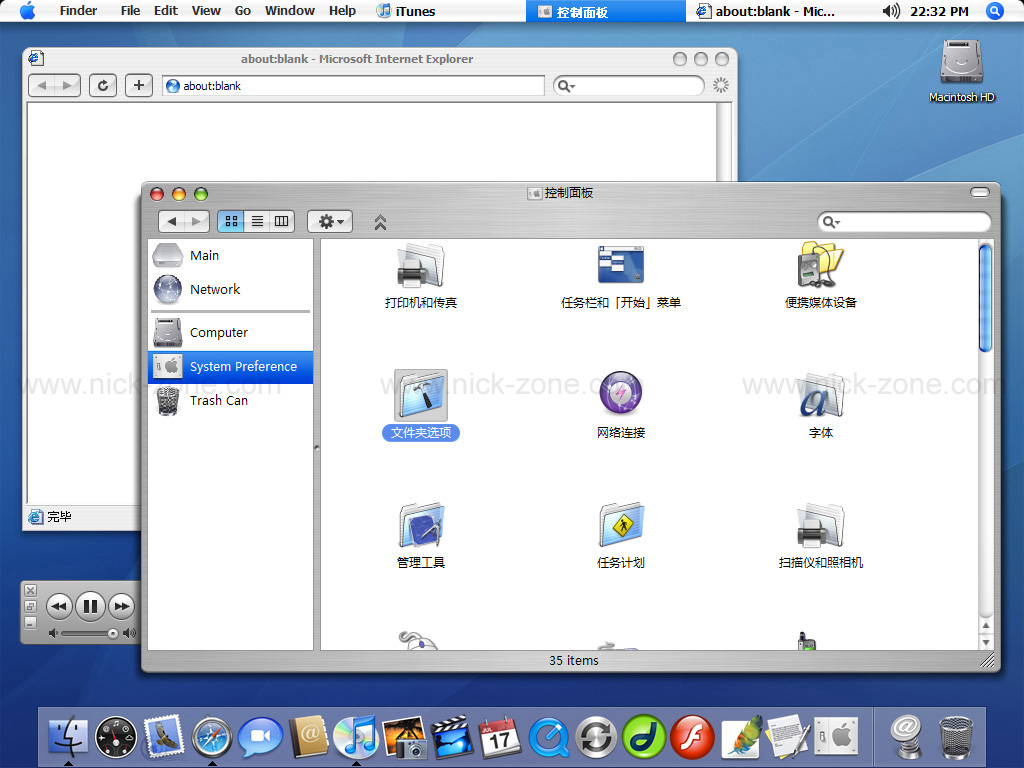This screenshot has width=1024, height=768.
Task: Skip to next track in mini player
Action: click(121, 606)
